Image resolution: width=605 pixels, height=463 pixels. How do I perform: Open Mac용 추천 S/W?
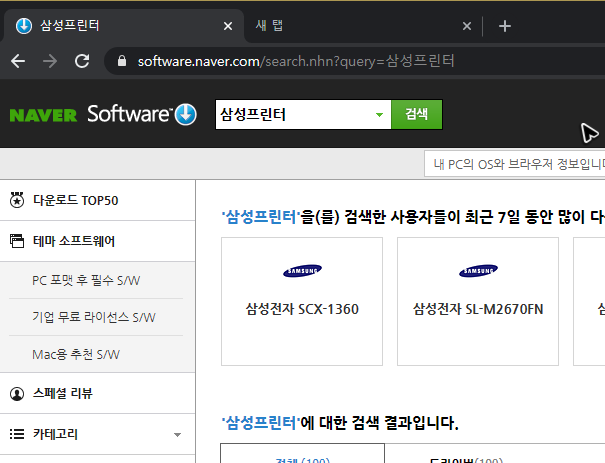76,355
